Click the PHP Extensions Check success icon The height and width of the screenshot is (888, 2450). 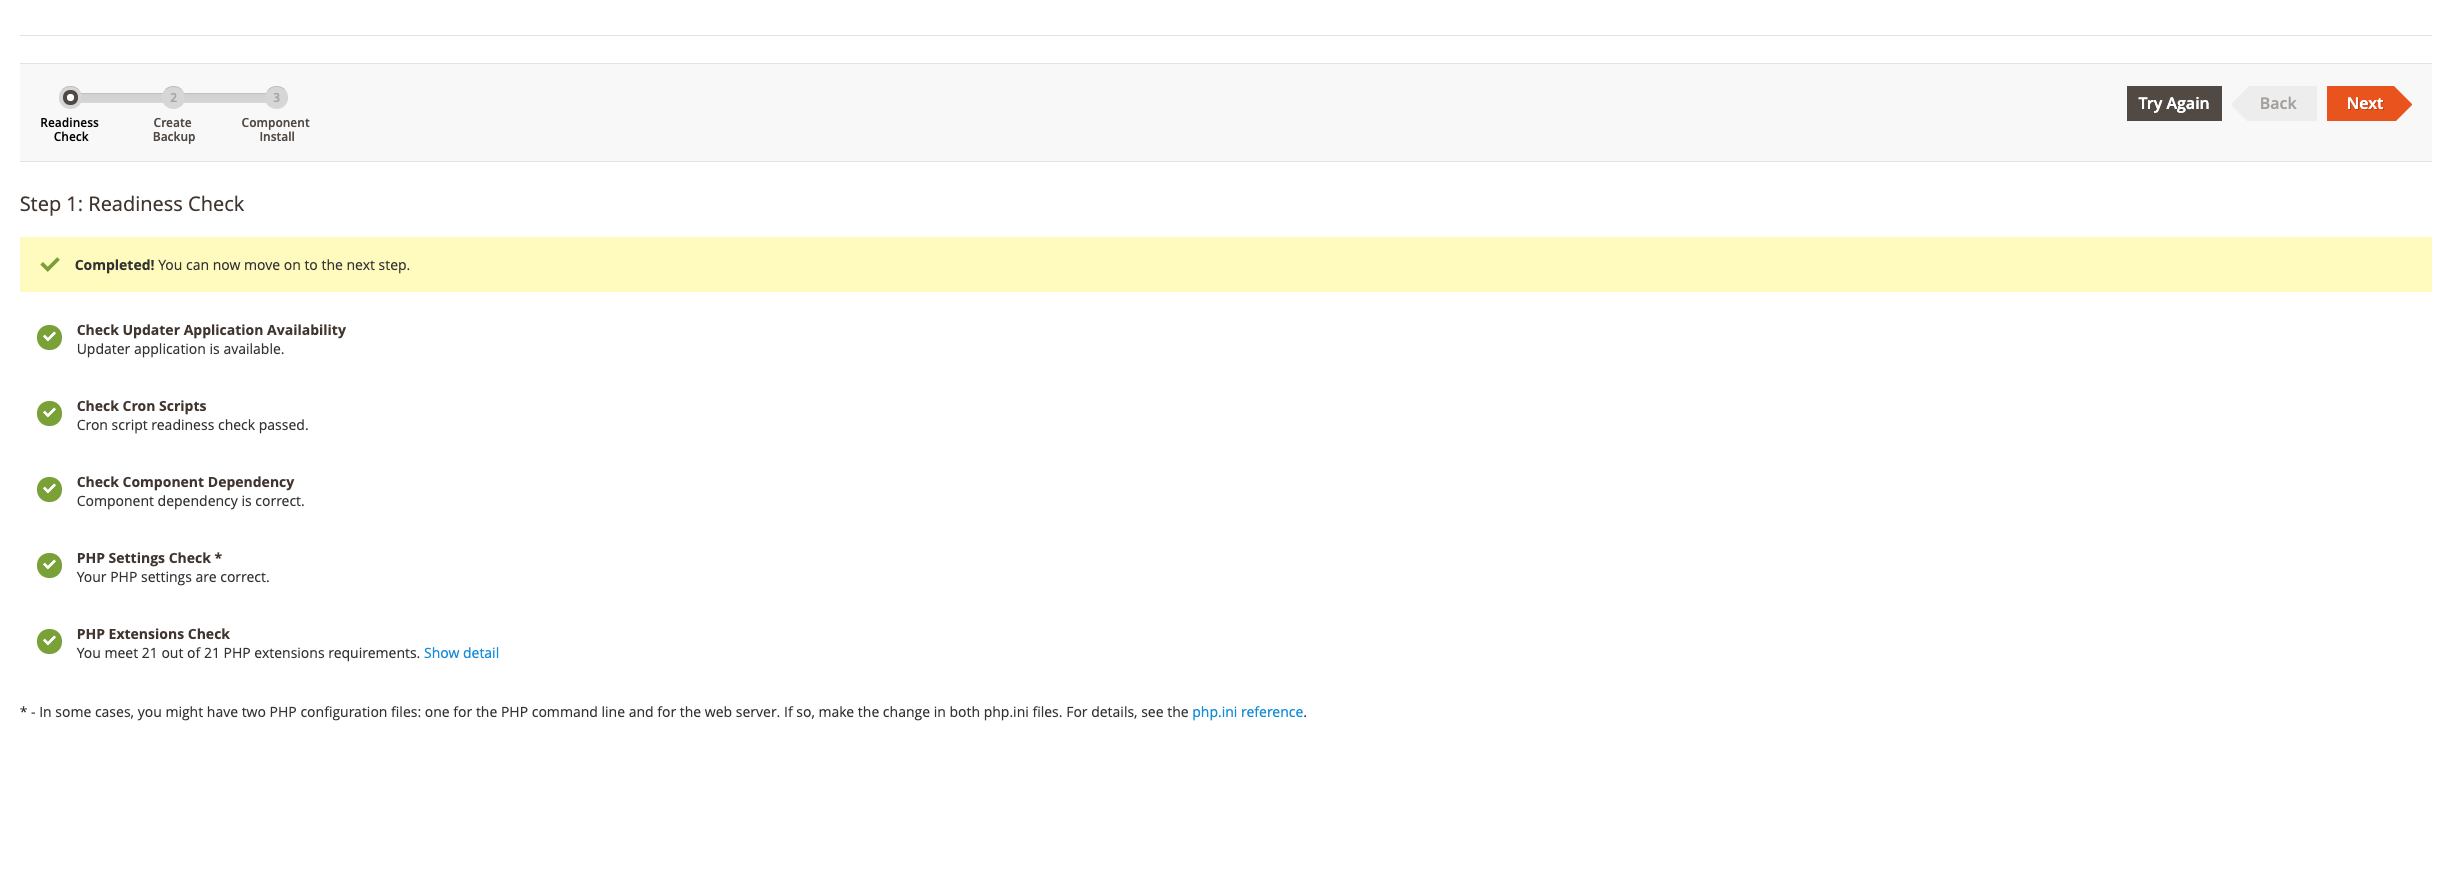point(49,642)
